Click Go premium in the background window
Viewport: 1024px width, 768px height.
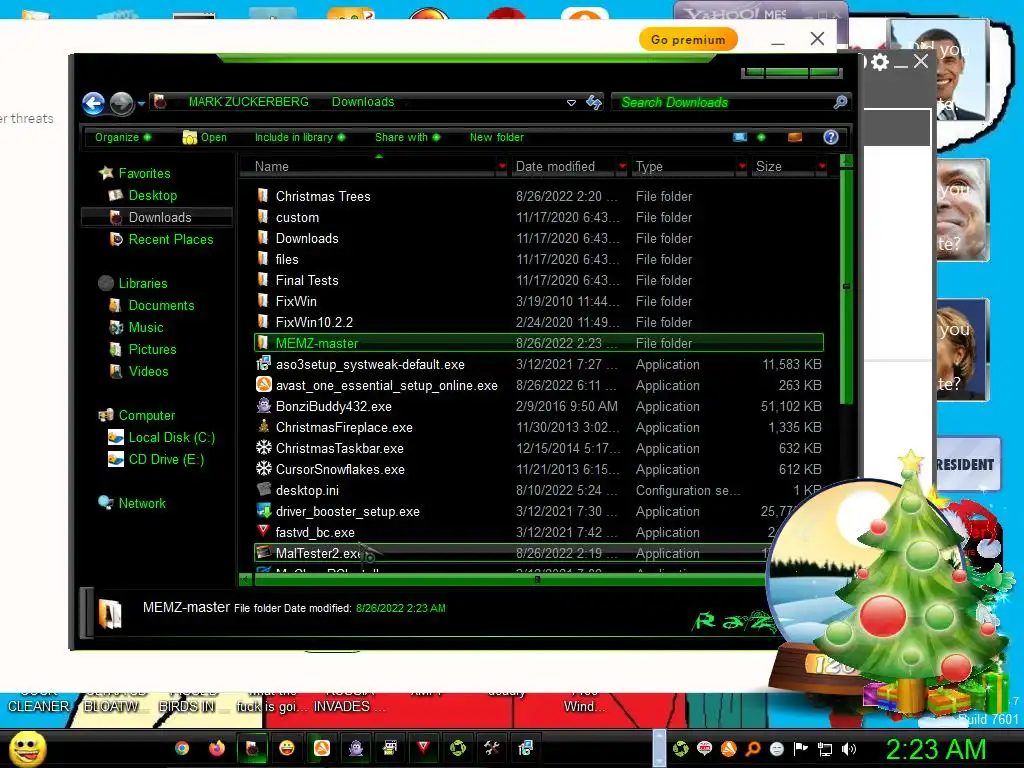pyautogui.click(x=688, y=40)
